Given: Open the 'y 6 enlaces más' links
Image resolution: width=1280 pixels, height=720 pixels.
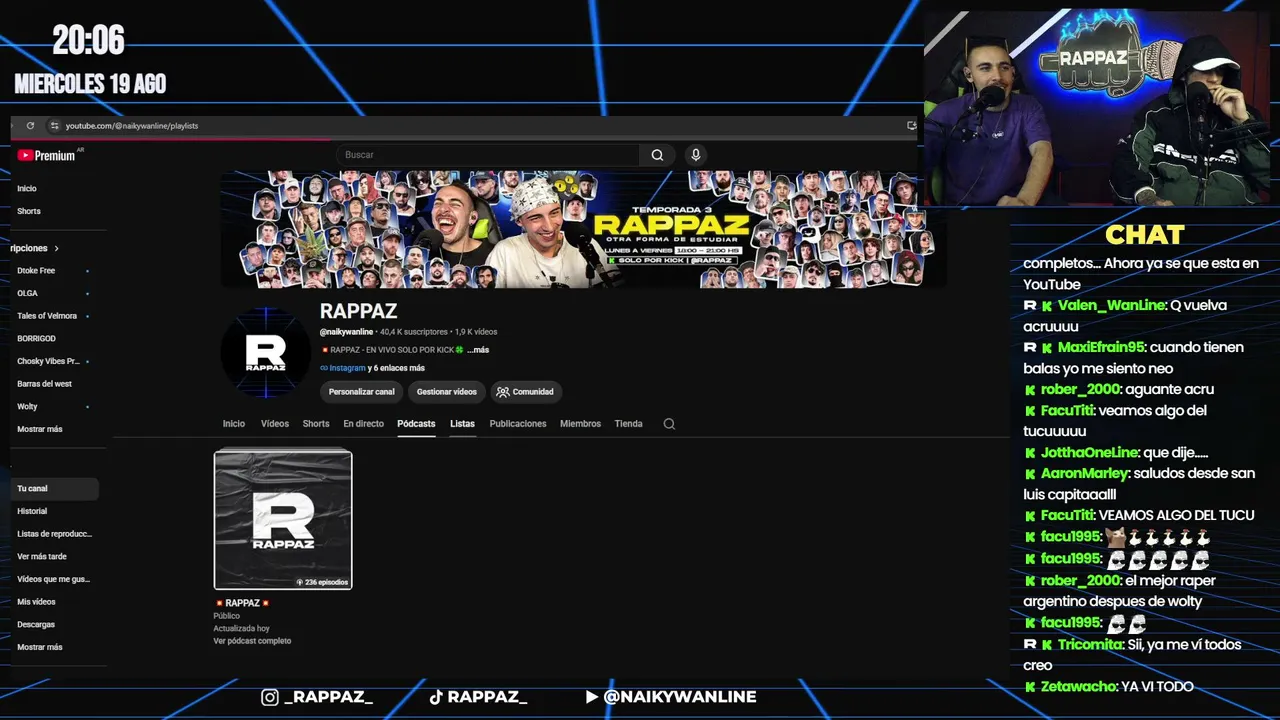Looking at the screenshot, I should (x=396, y=368).
